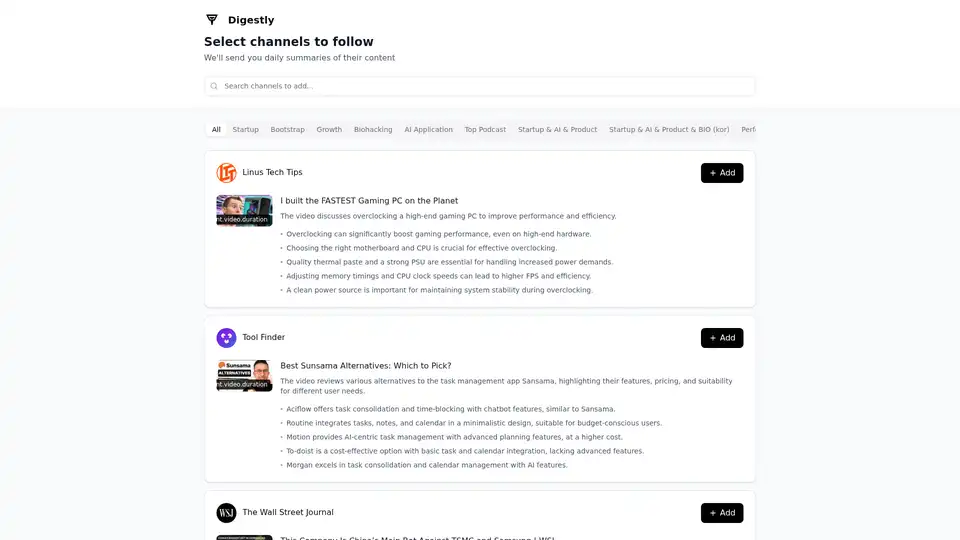Select Startup & AI & Product tab
Image resolution: width=960 pixels, height=540 pixels.
point(557,129)
